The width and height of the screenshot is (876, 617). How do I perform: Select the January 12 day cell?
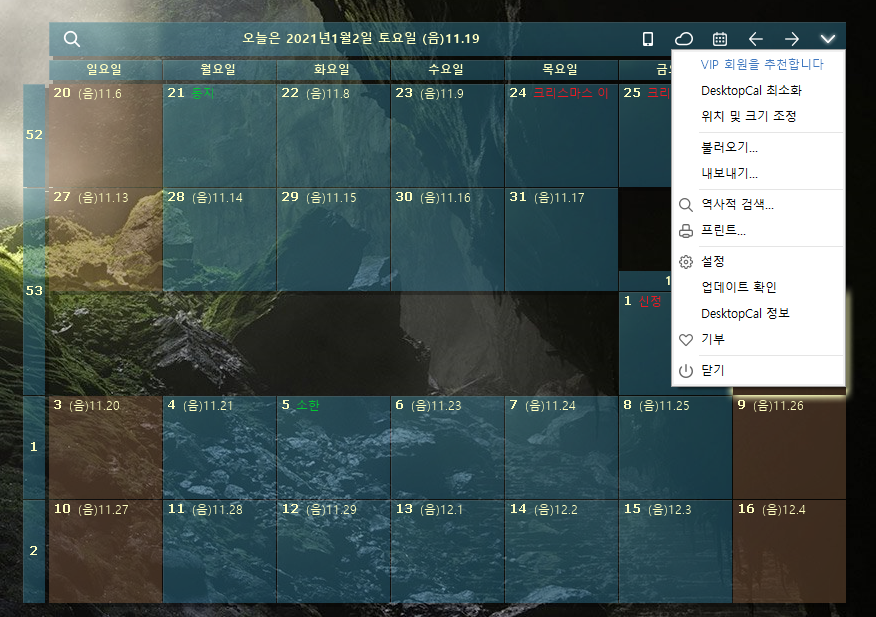pos(334,552)
